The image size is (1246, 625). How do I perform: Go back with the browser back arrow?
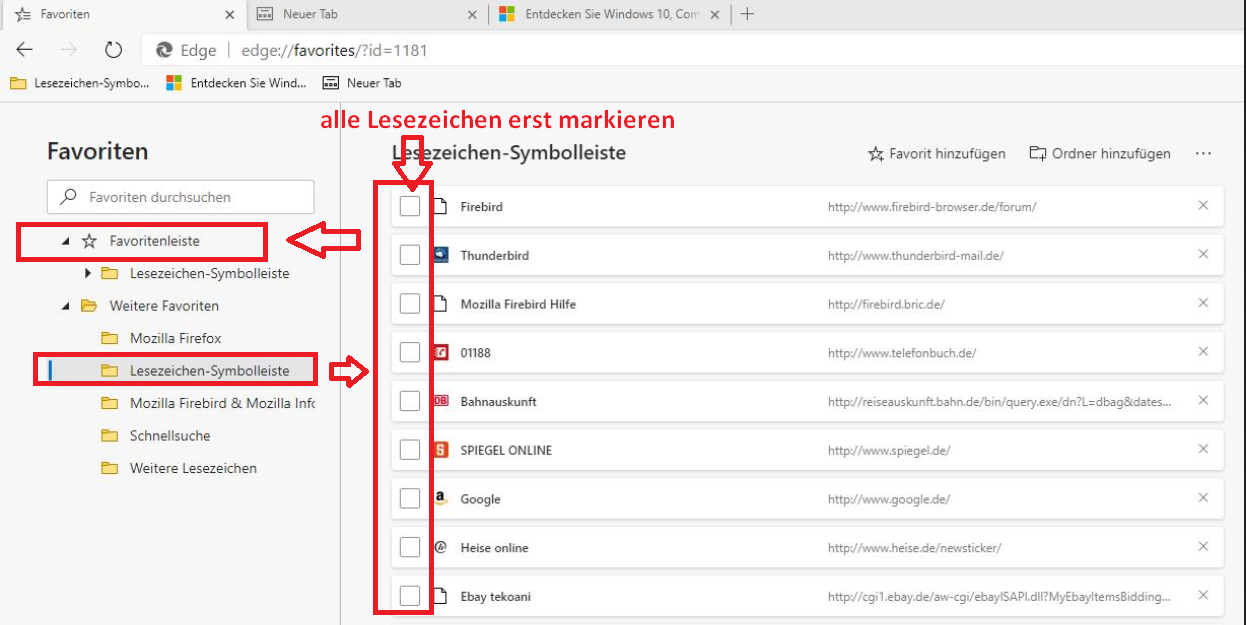(25, 50)
